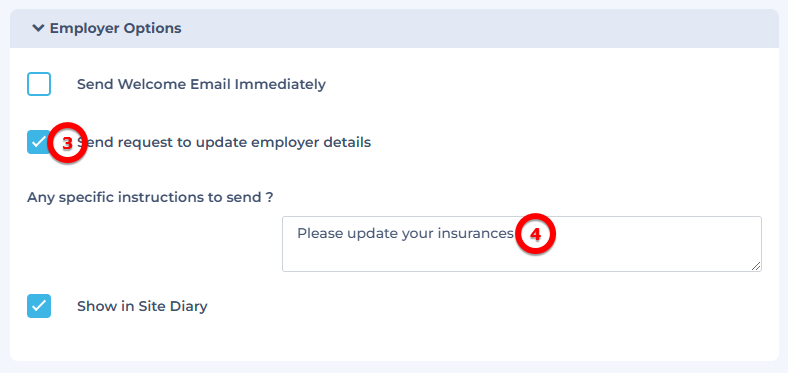
Task: Click the resize grip of the instructions text area
Action: click(756, 266)
